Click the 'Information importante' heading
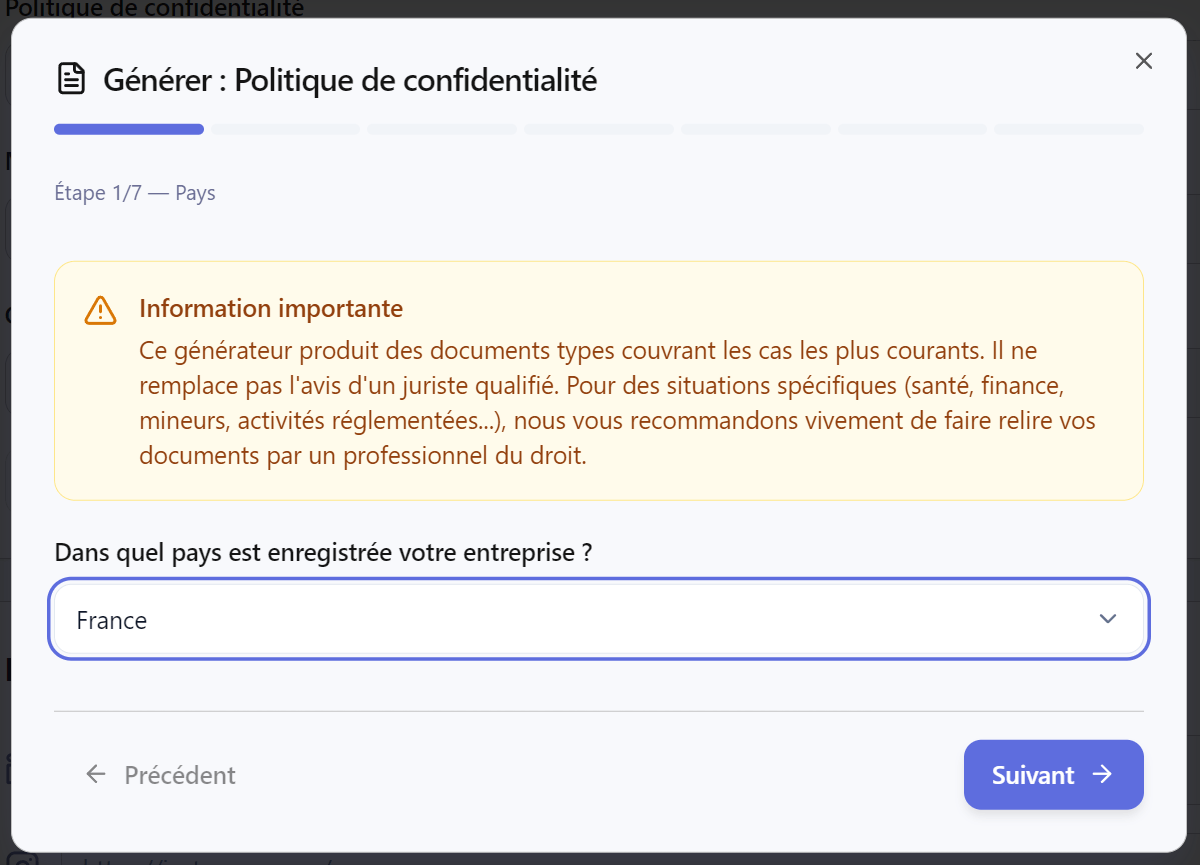The height and width of the screenshot is (865, 1200). pyautogui.click(x=271, y=308)
